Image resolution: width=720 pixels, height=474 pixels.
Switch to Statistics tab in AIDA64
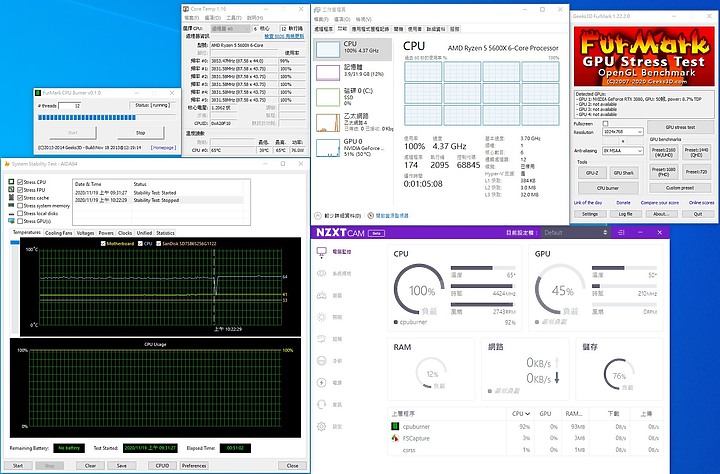[x=165, y=233]
